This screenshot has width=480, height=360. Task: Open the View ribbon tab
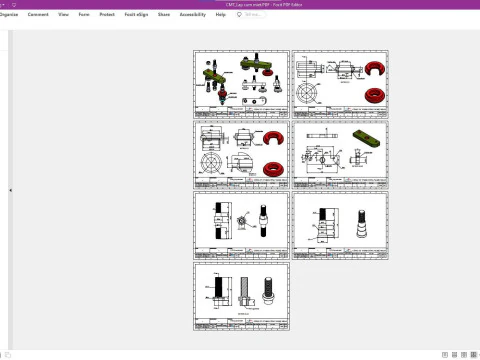63,14
